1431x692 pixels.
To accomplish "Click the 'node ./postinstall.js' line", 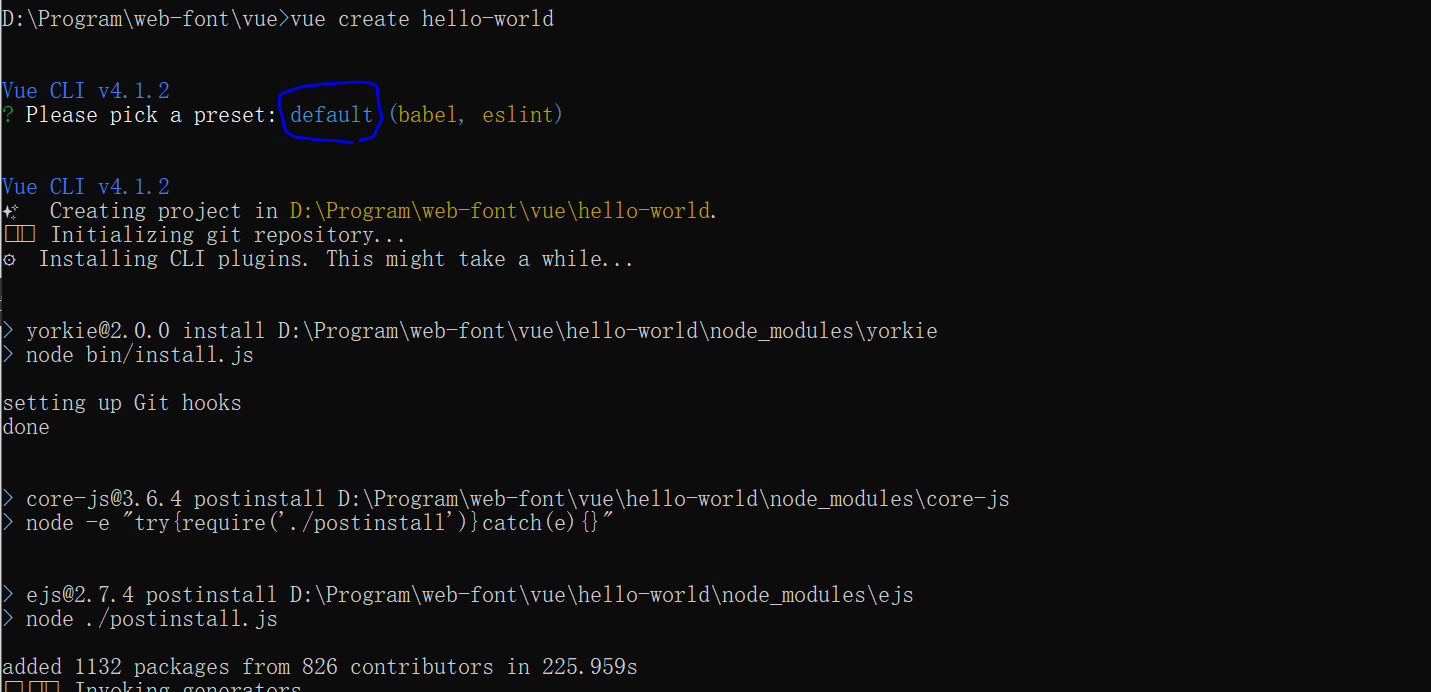I will [x=140, y=619].
